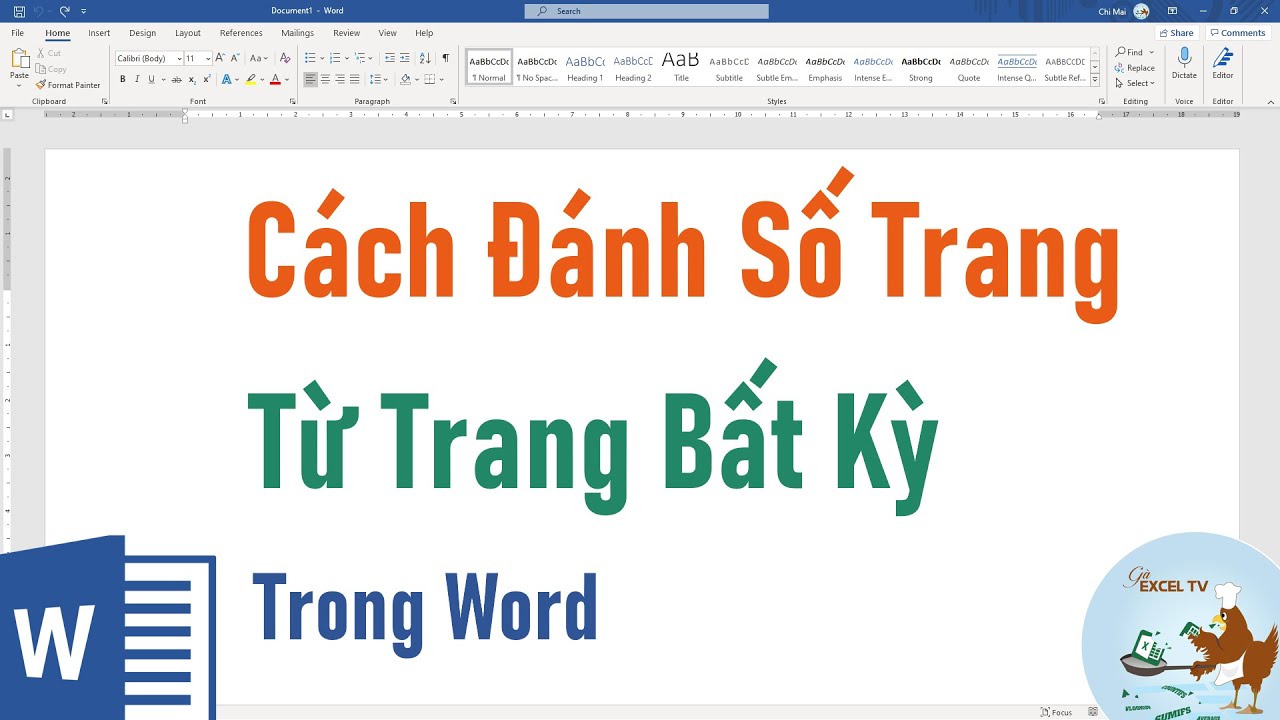Toggle Underline formatting
The height and width of the screenshot is (720, 1280).
(151, 79)
